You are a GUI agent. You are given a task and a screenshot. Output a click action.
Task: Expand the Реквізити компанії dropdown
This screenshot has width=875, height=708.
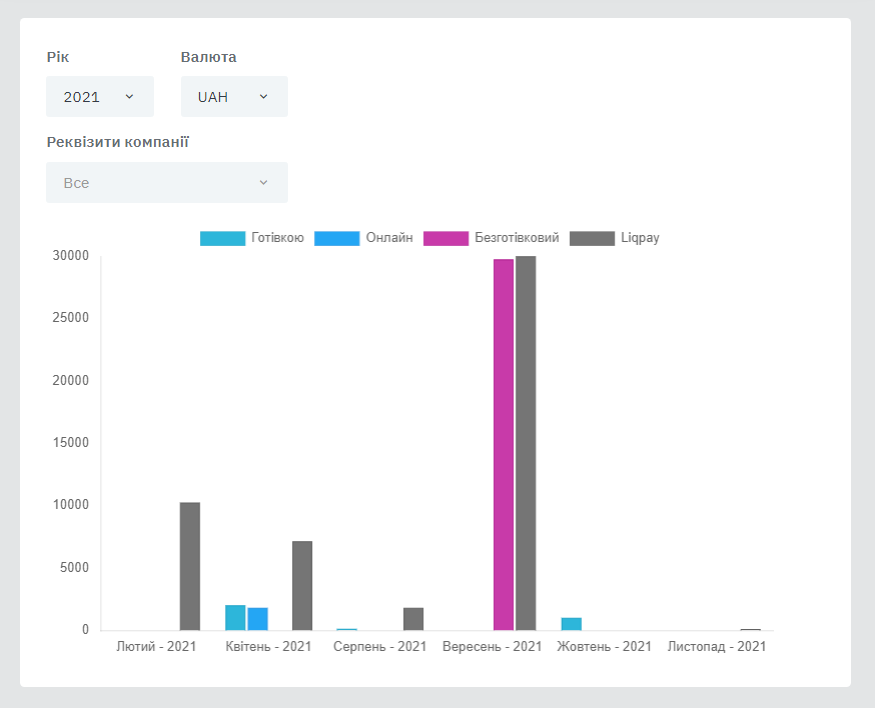[x=166, y=183]
